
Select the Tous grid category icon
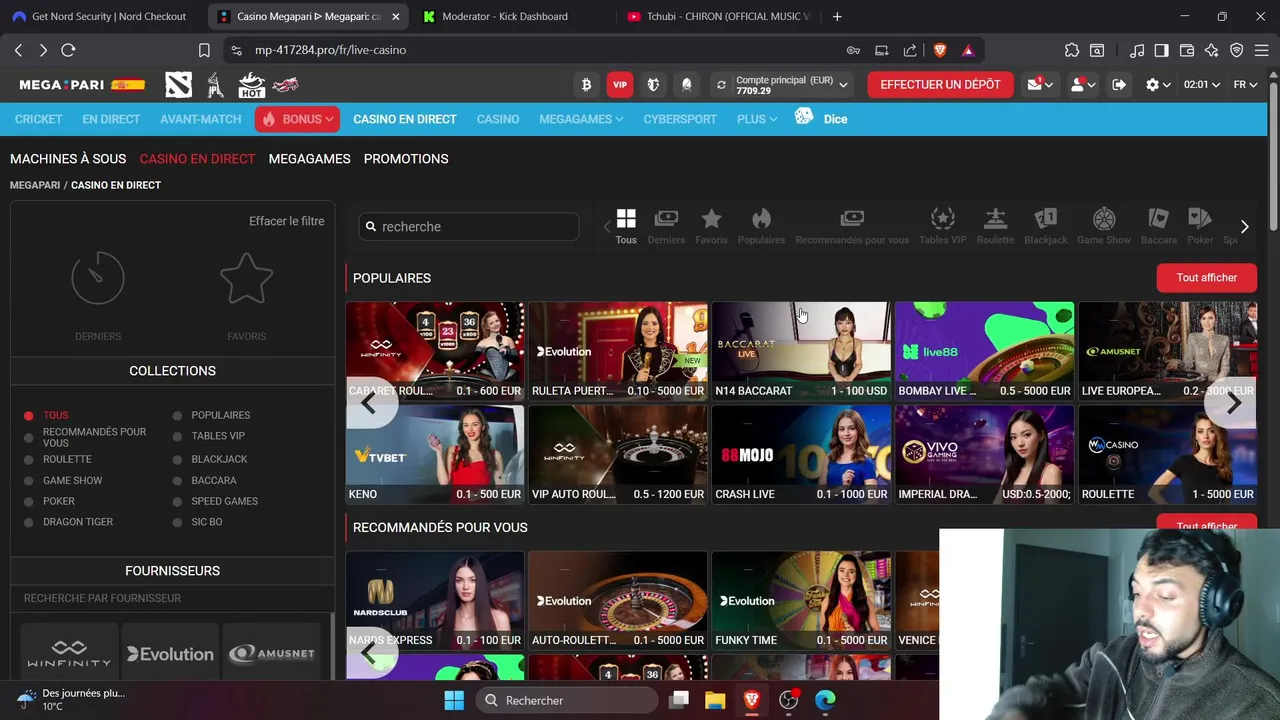pos(626,226)
